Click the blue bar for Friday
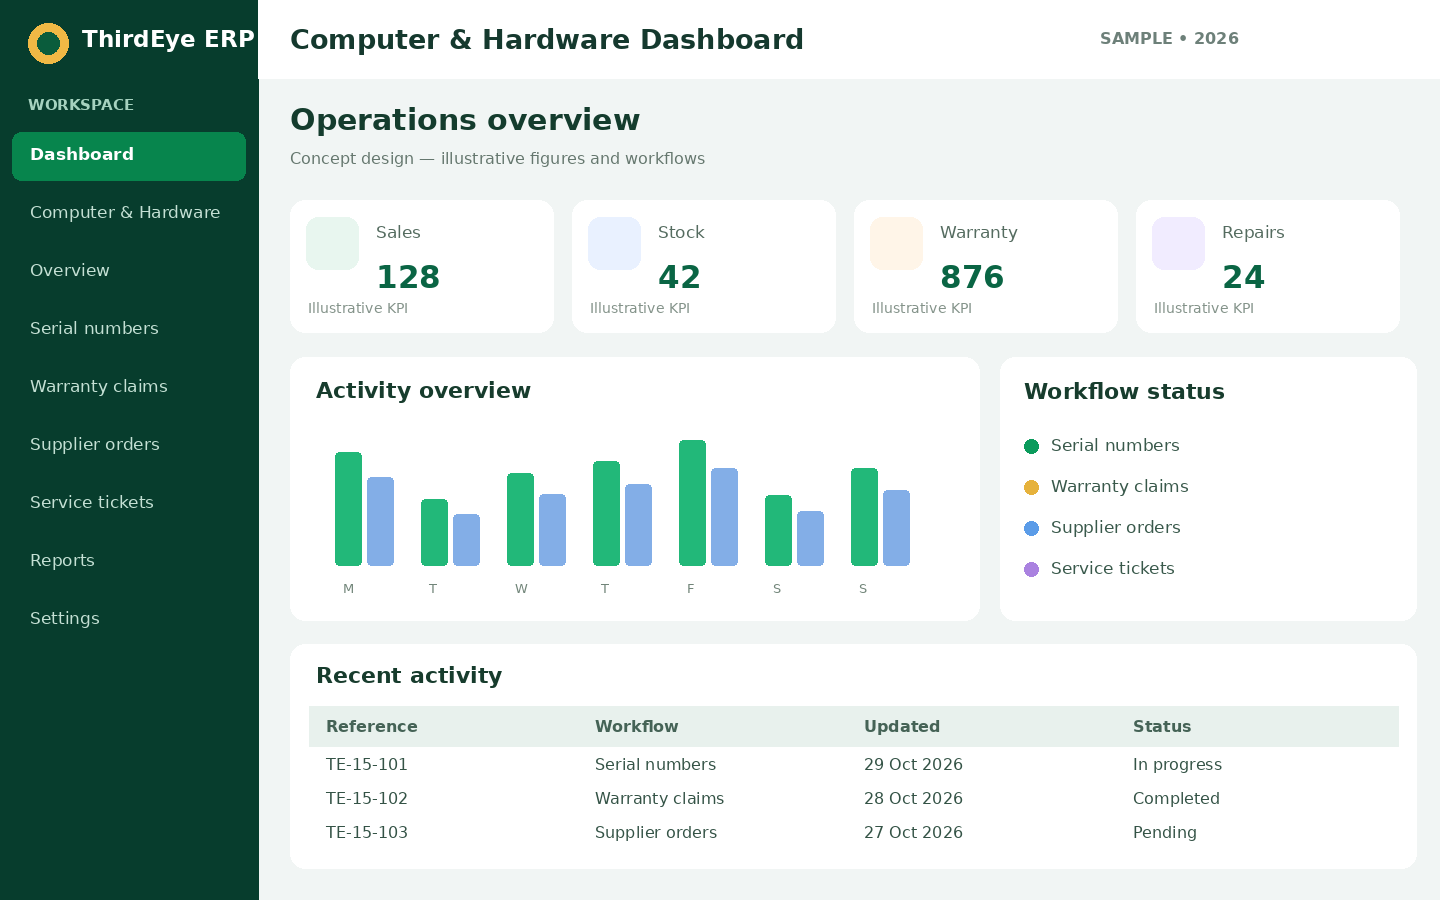The image size is (1440, 900). (724, 517)
